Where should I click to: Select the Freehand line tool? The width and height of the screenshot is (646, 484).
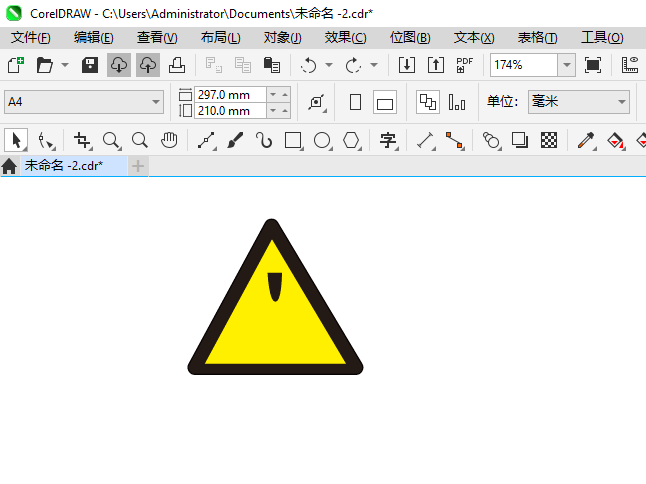pyautogui.click(x=206, y=140)
